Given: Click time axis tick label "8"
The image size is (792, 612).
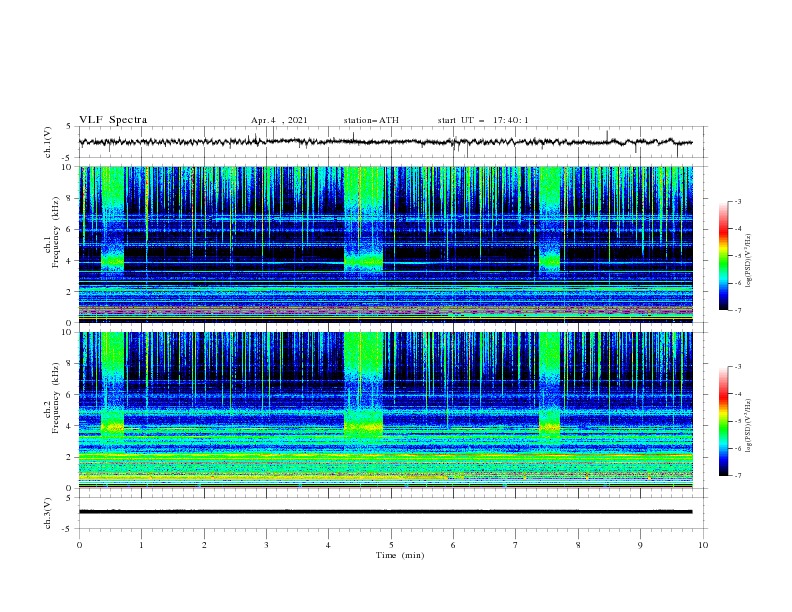Looking at the screenshot, I should coord(578,545).
